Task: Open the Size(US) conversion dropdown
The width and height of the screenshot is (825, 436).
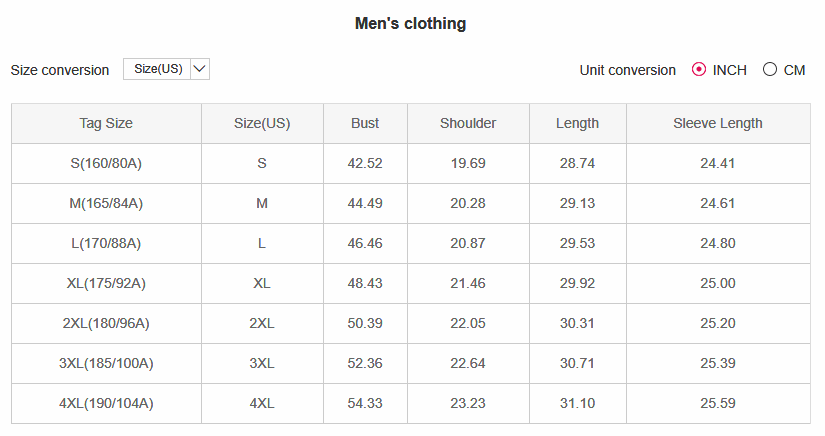Action: click(x=166, y=69)
